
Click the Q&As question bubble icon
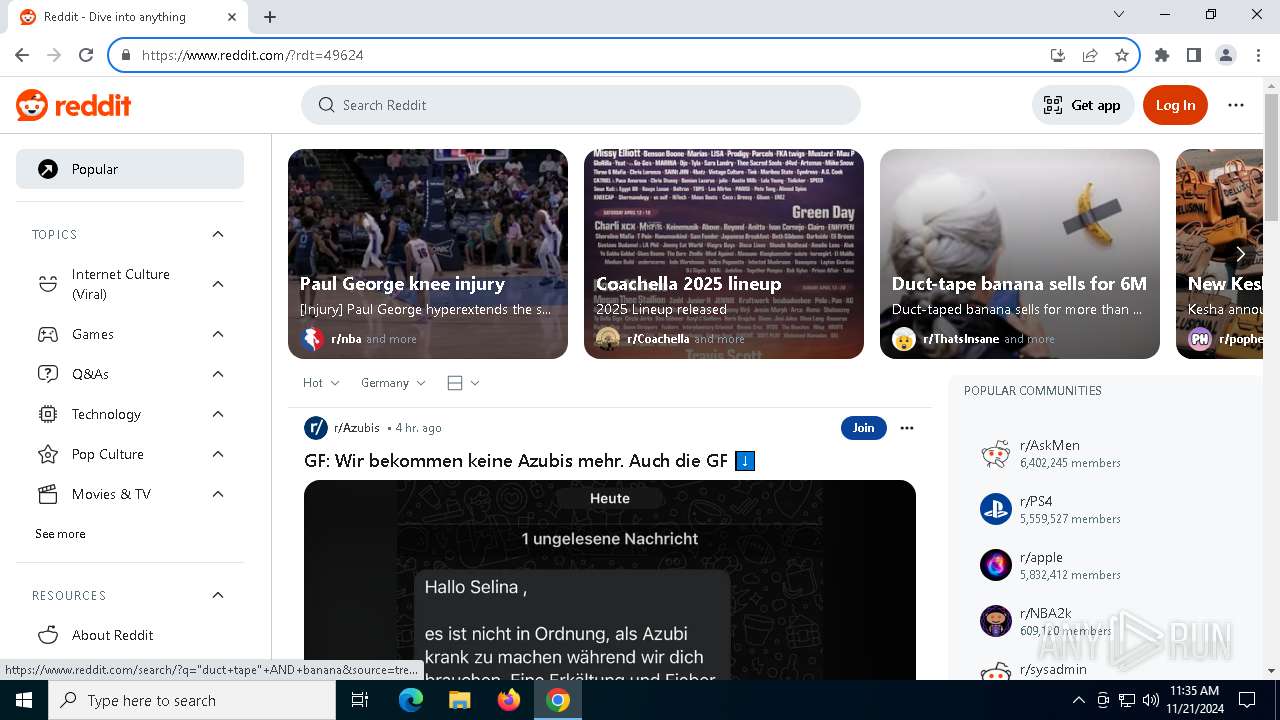coord(48,374)
